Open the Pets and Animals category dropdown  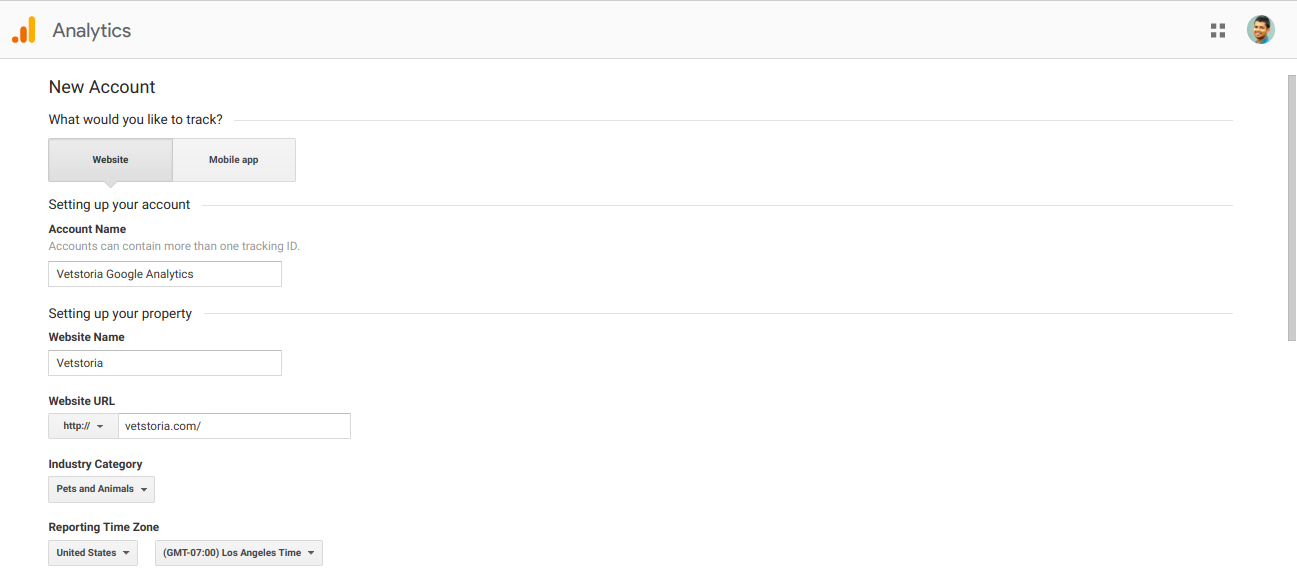101,489
